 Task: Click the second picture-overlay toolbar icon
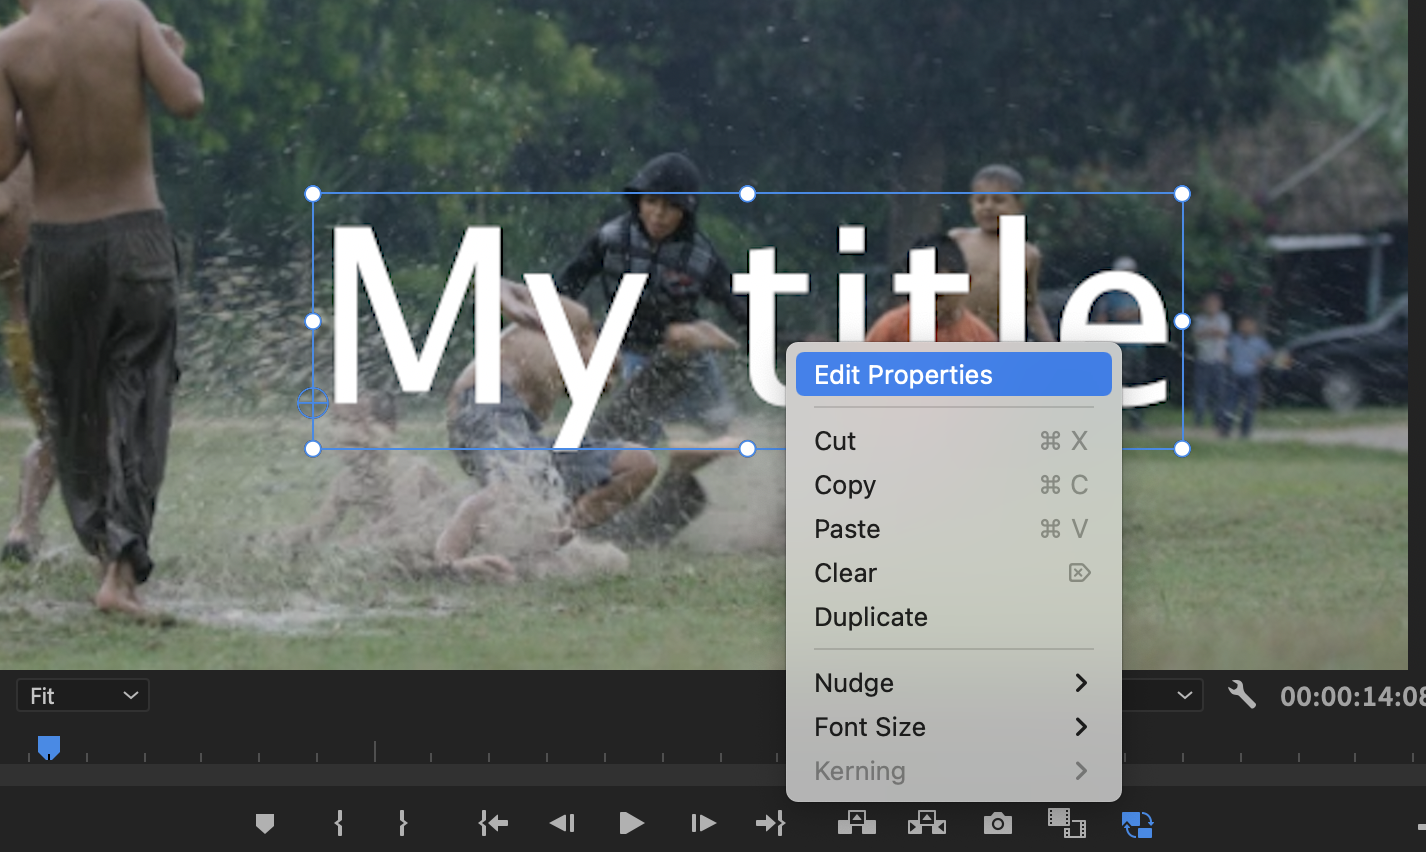(926, 823)
